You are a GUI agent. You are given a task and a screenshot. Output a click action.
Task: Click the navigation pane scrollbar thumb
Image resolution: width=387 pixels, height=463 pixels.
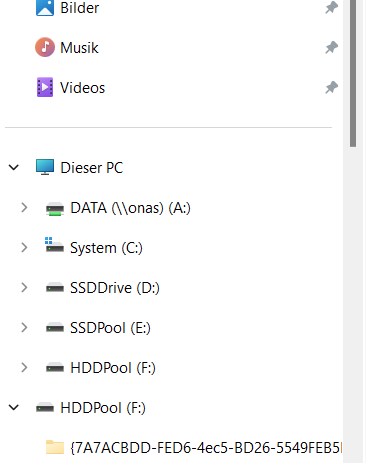tap(353, 73)
